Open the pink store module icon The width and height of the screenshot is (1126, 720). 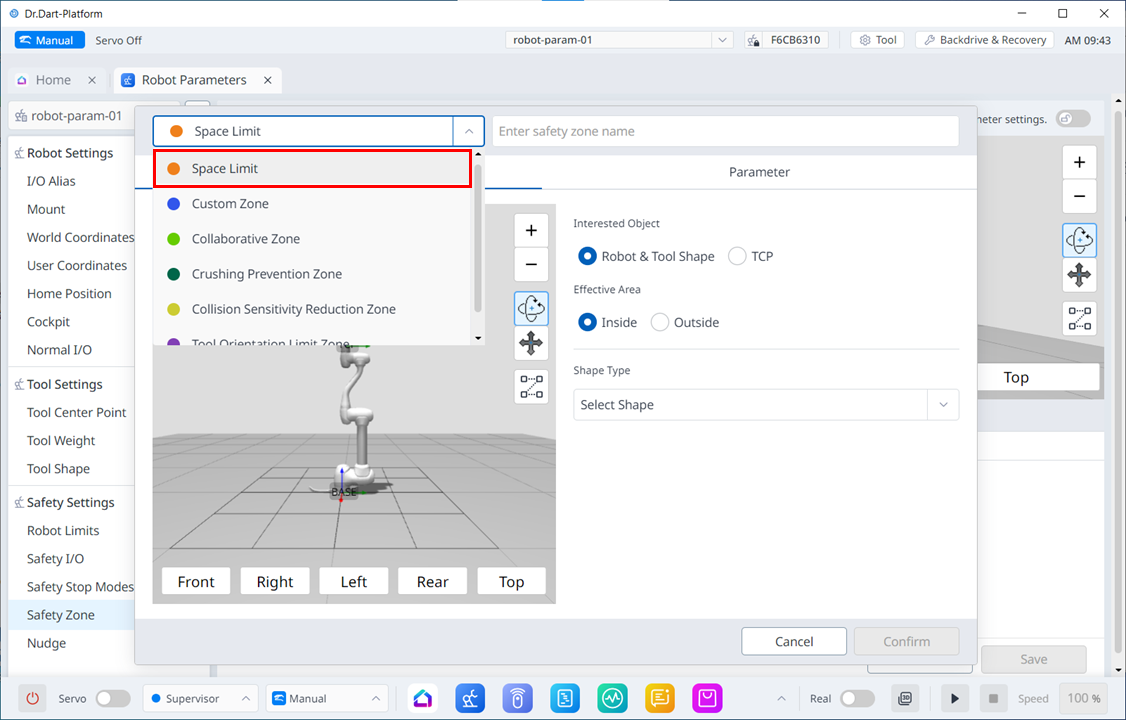(x=708, y=698)
